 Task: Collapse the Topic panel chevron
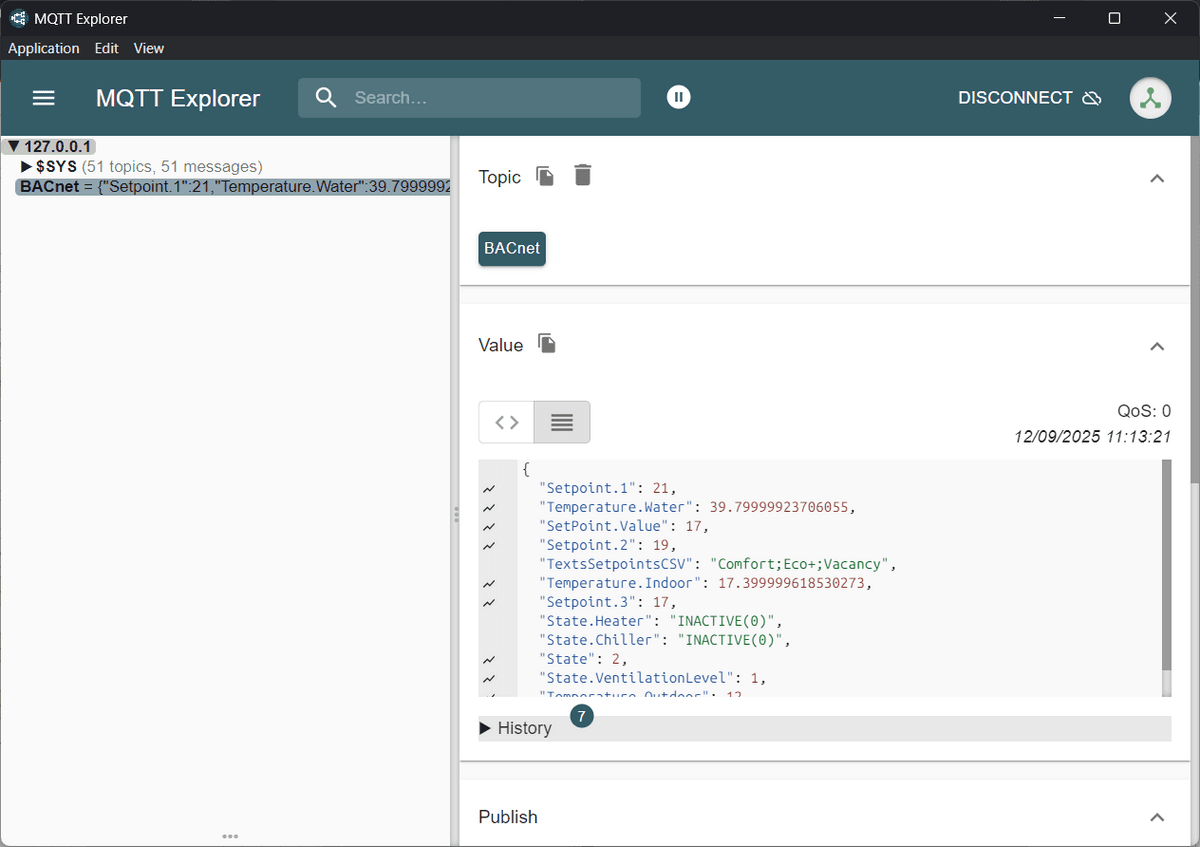point(1157,178)
